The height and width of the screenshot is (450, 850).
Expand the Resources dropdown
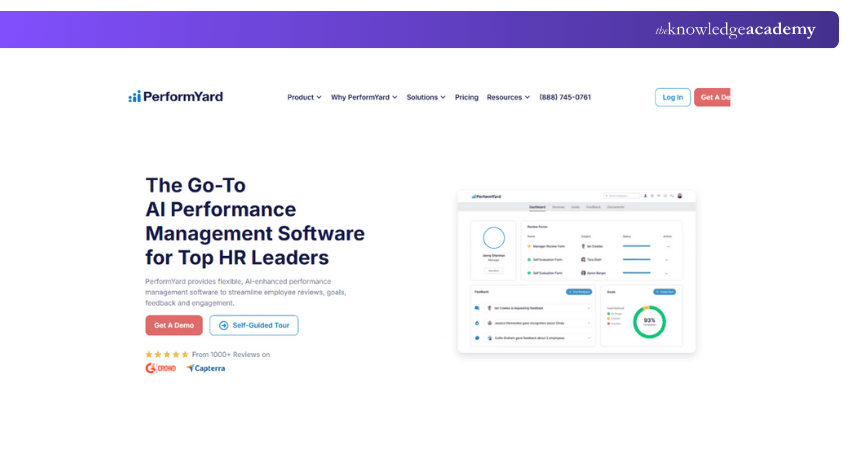[508, 97]
